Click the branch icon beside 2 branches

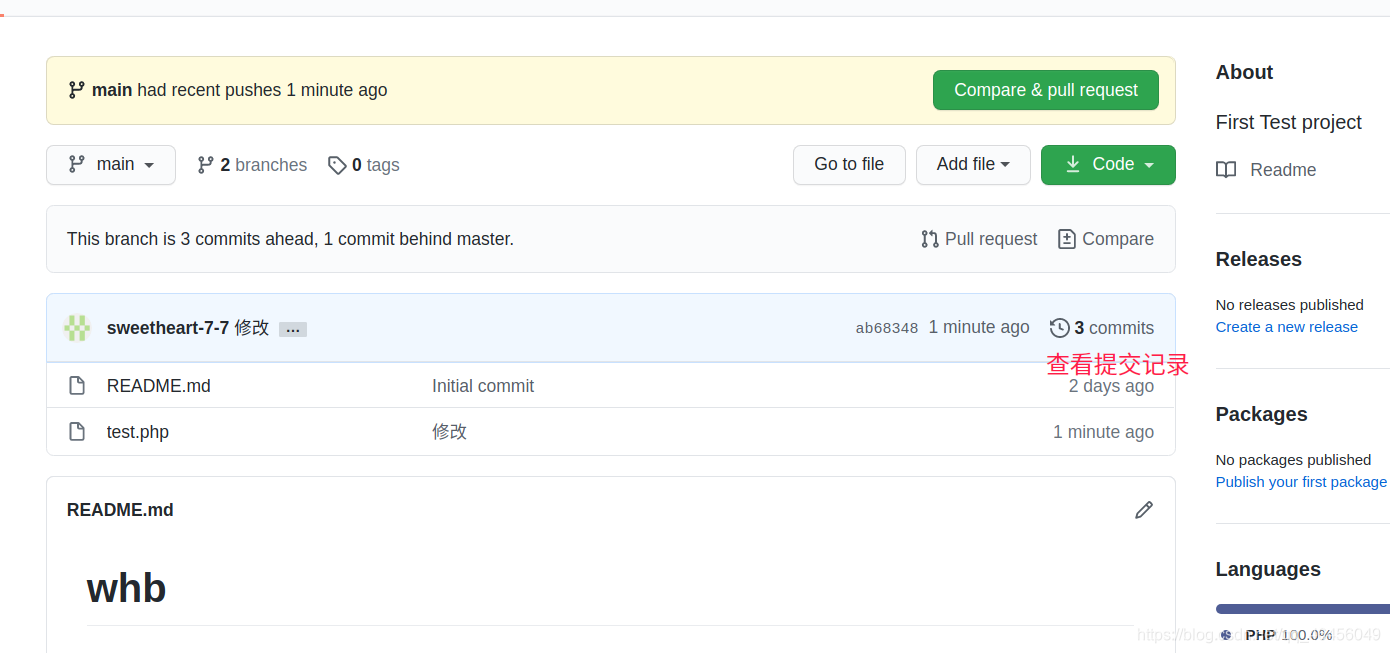point(205,165)
